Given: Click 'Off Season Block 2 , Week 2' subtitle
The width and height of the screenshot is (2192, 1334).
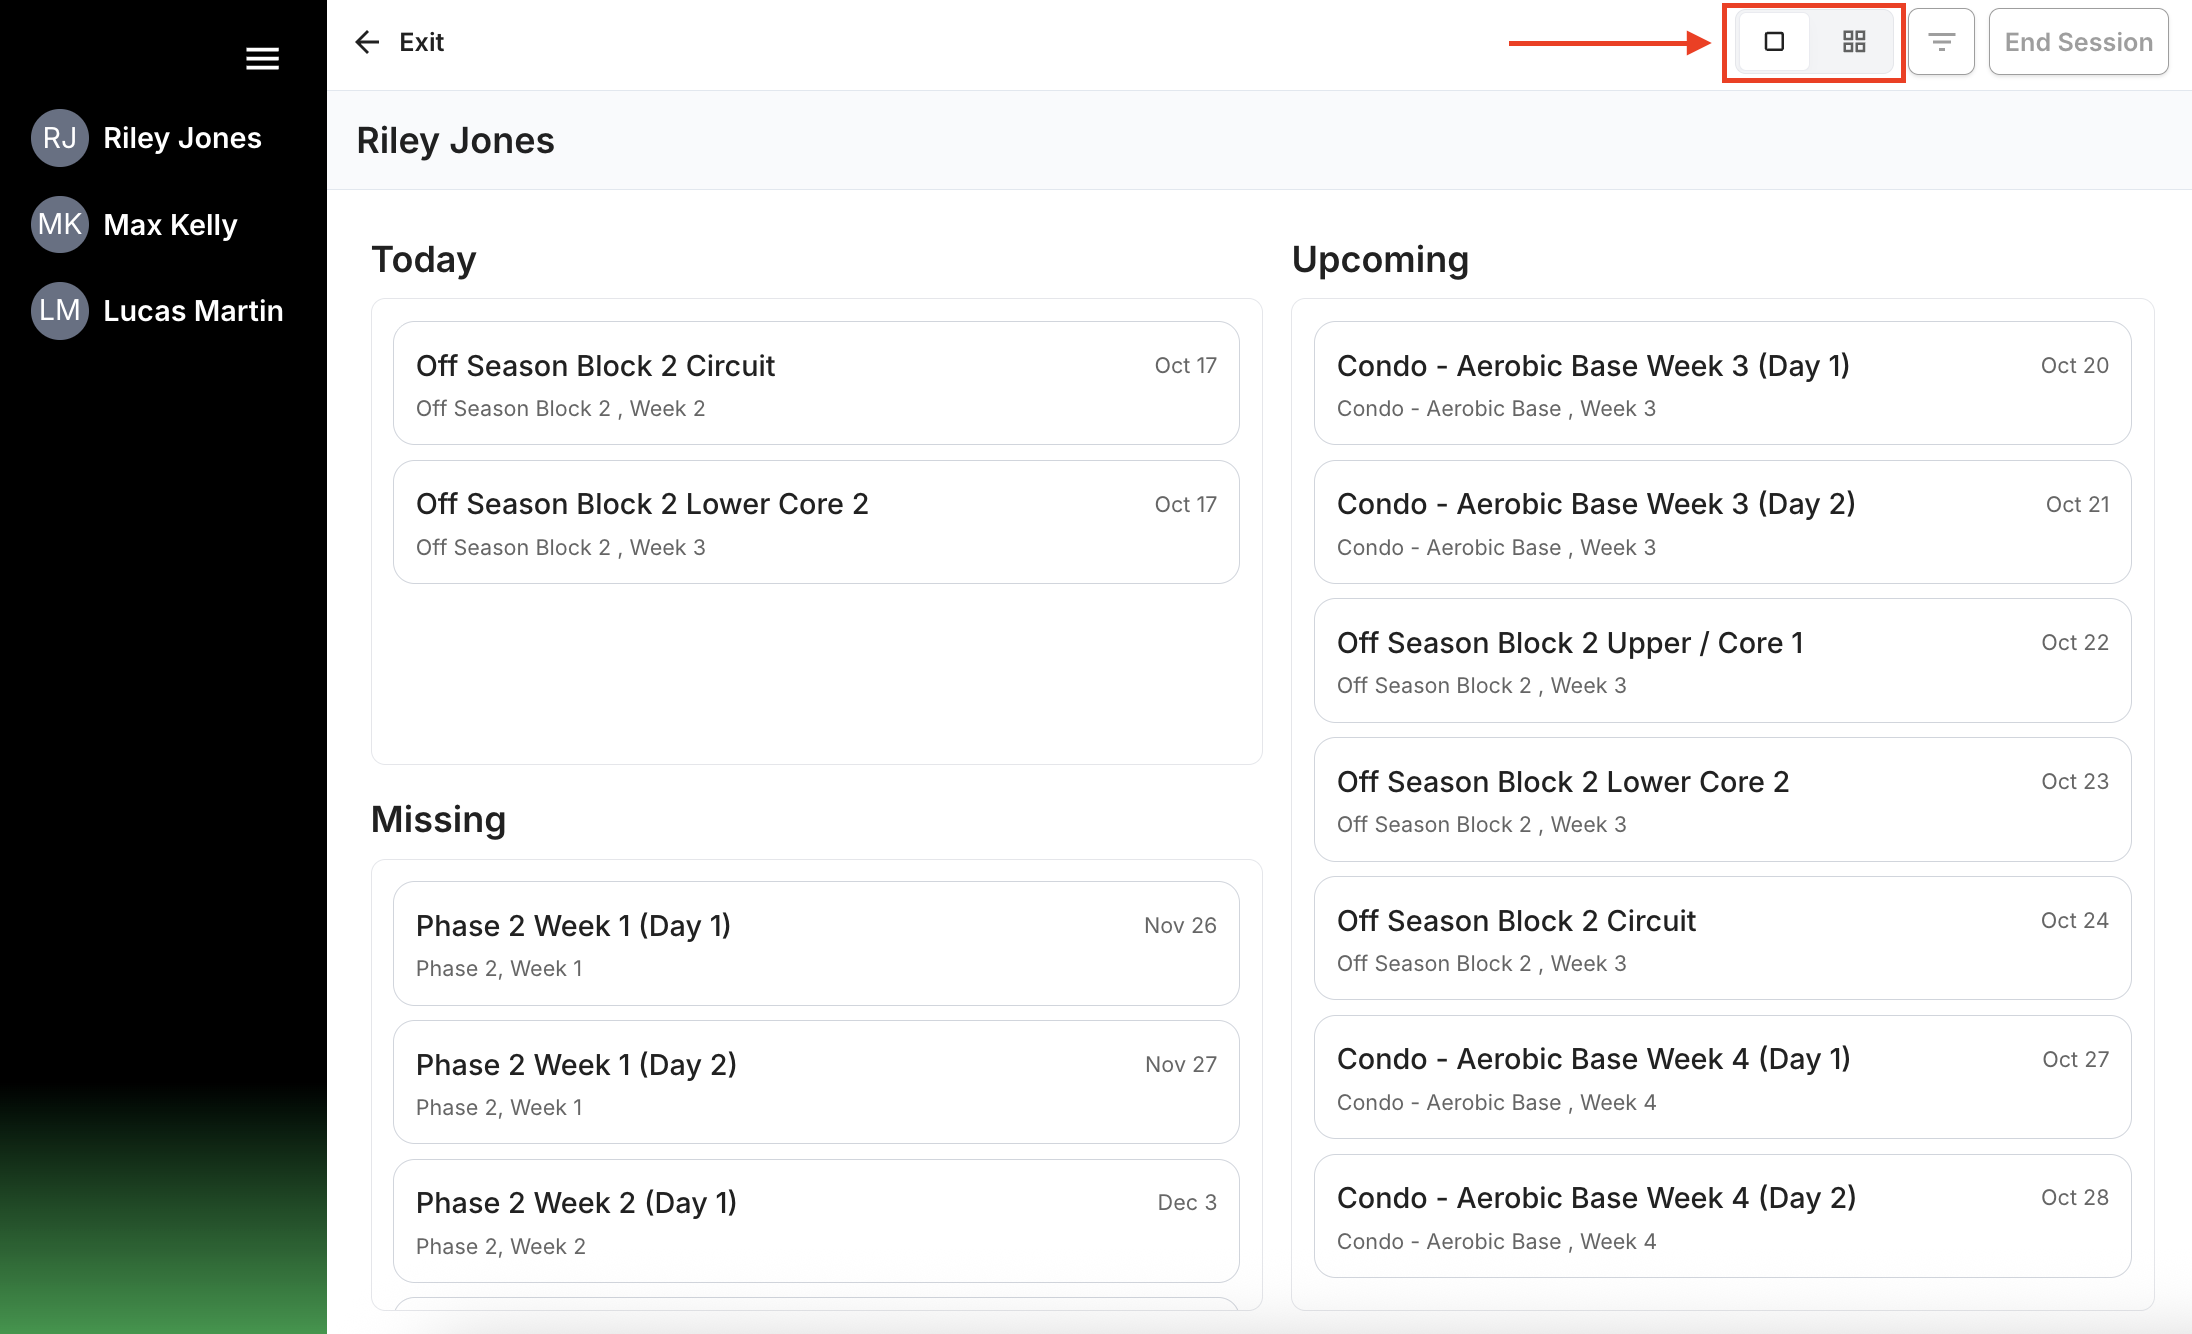Looking at the screenshot, I should click(x=561, y=408).
